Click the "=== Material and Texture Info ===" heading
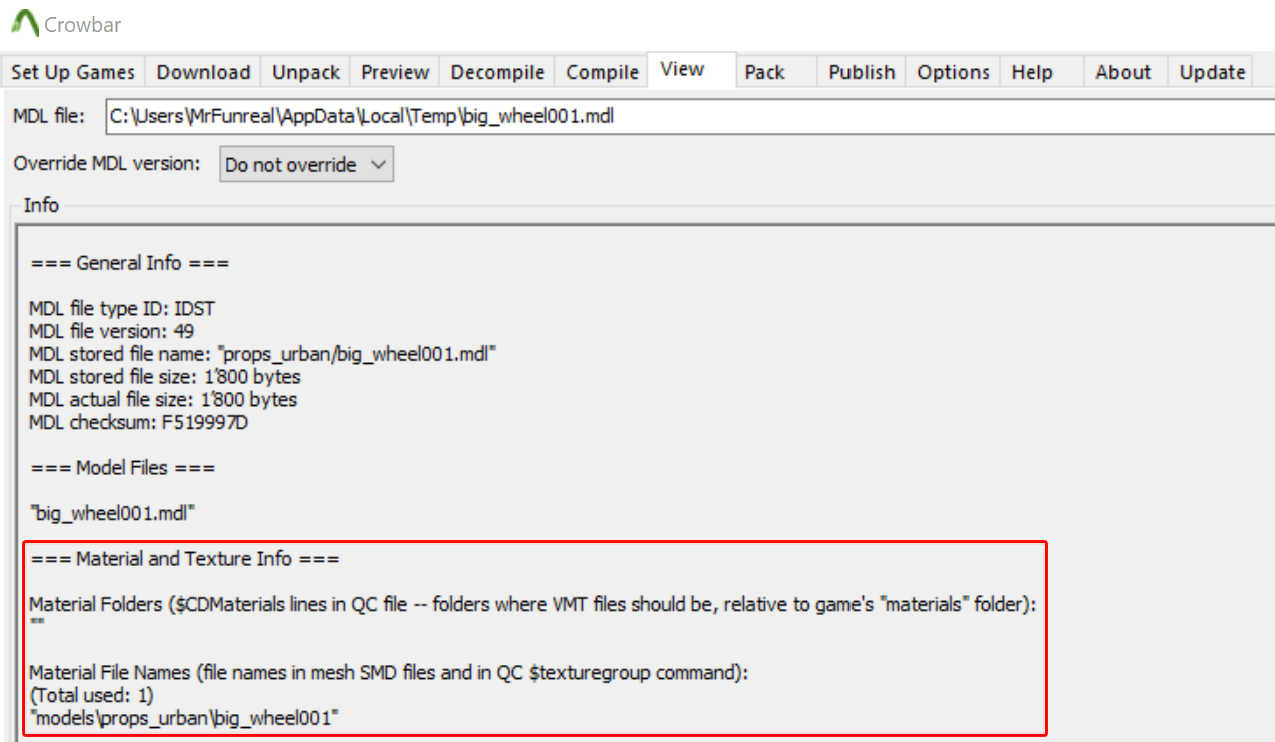This screenshot has height=742, width=1275. (x=185, y=559)
